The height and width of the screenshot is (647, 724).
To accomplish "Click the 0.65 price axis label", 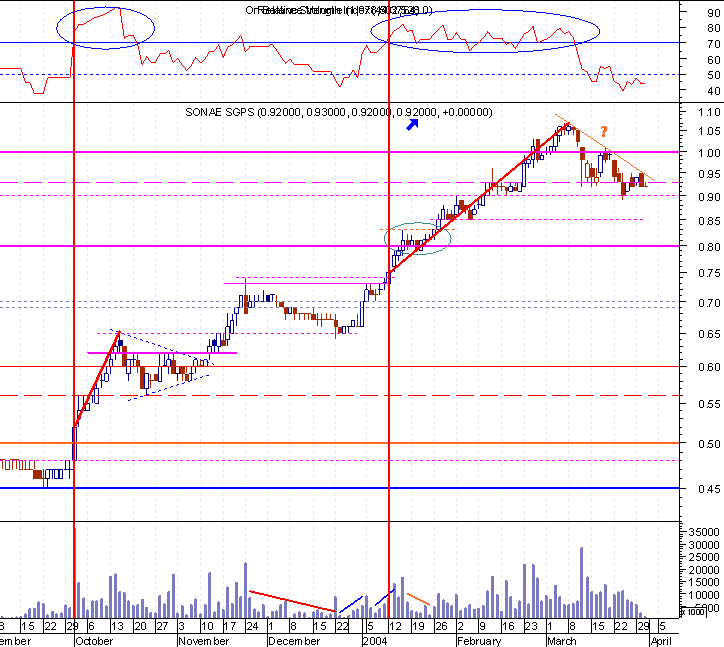I will click(x=709, y=334).
